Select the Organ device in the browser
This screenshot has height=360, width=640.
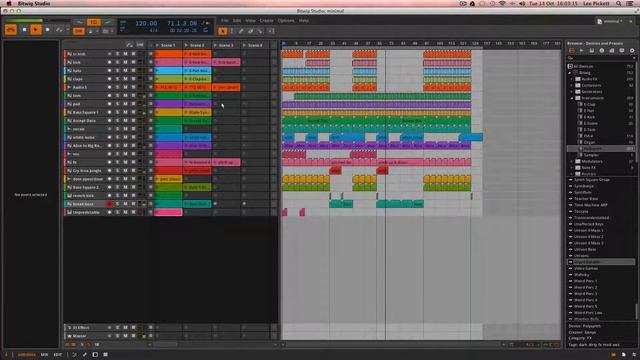pyautogui.click(x=589, y=142)
